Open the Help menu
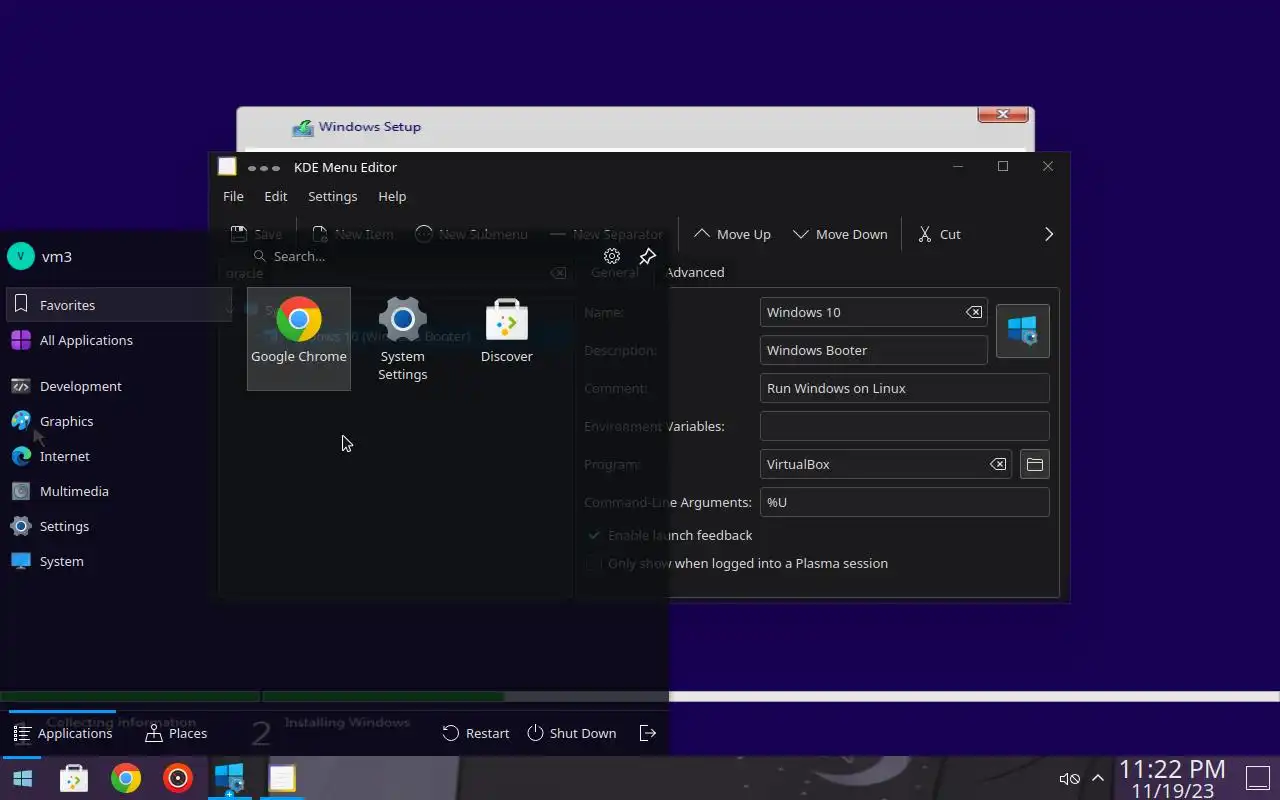 (x=392, y=196)
